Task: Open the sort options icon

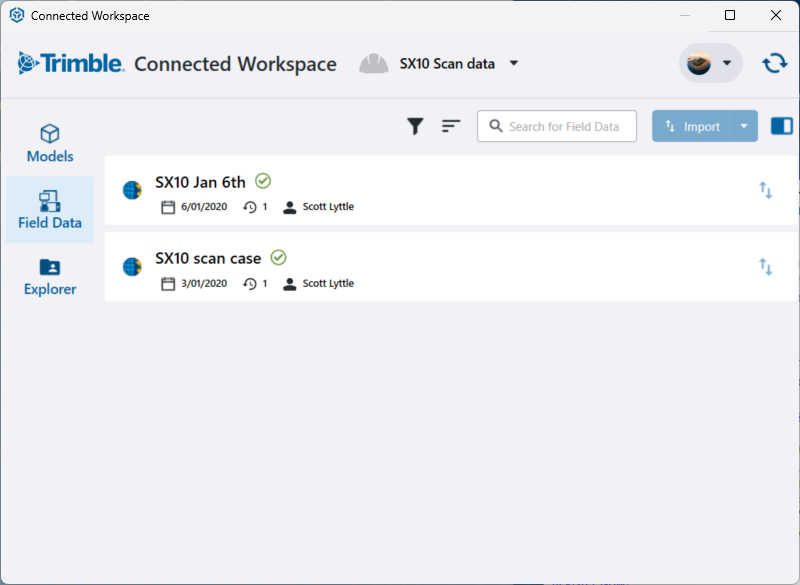Action: coord(451,126)
